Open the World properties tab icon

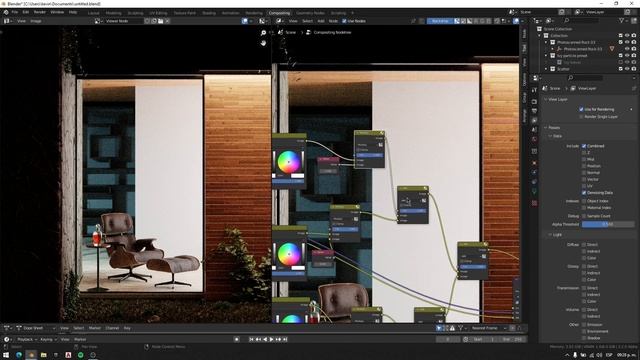tap(534, 140)
